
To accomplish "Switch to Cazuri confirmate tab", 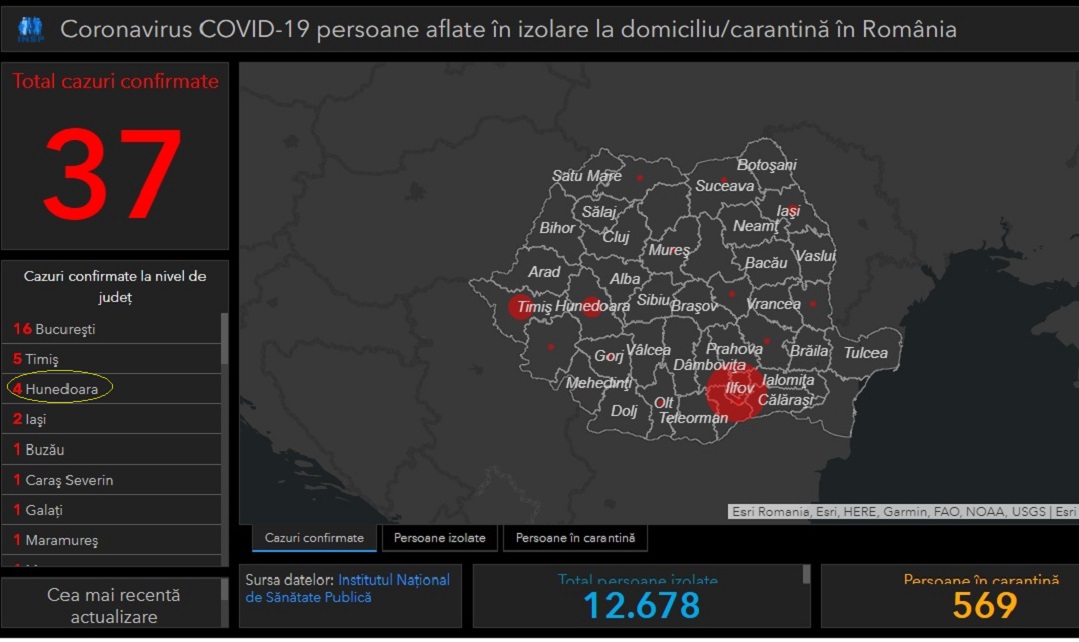I will (314, 538).
